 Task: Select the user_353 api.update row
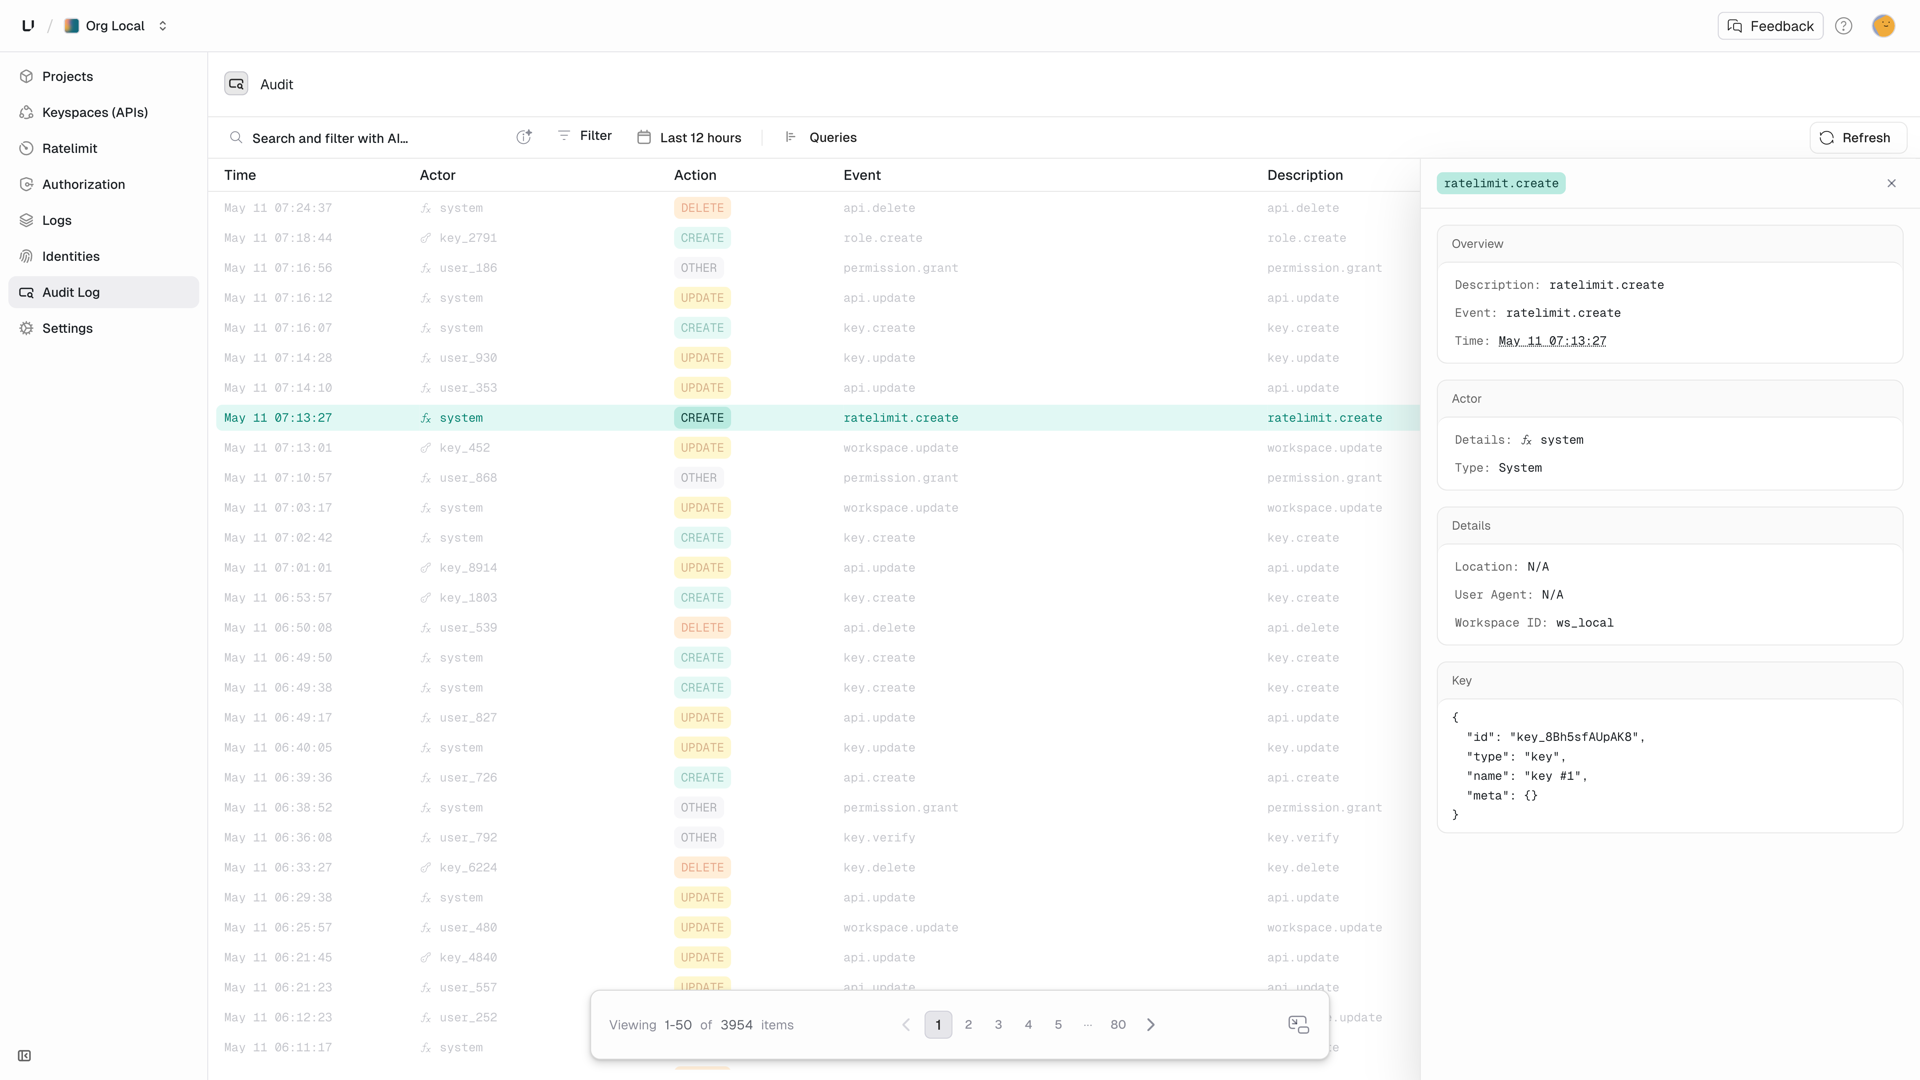[x=818, y=388]
